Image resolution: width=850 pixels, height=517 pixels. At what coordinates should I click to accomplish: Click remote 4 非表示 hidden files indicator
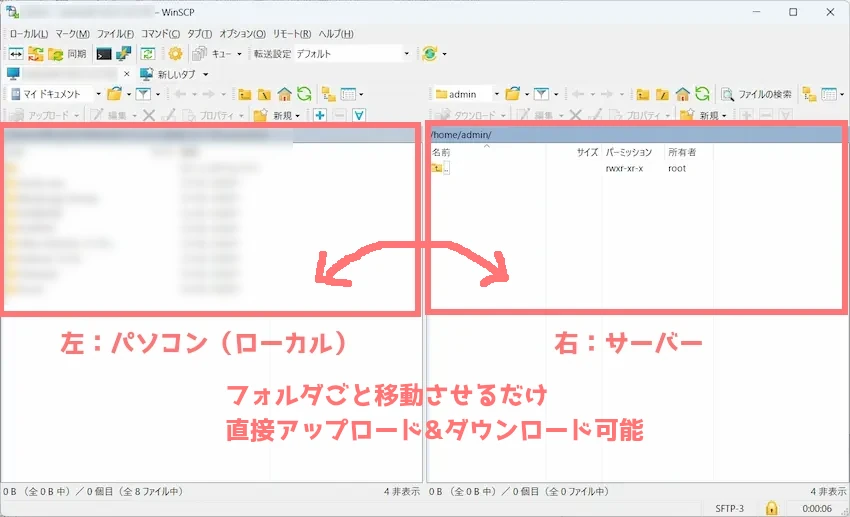[828, 492]
